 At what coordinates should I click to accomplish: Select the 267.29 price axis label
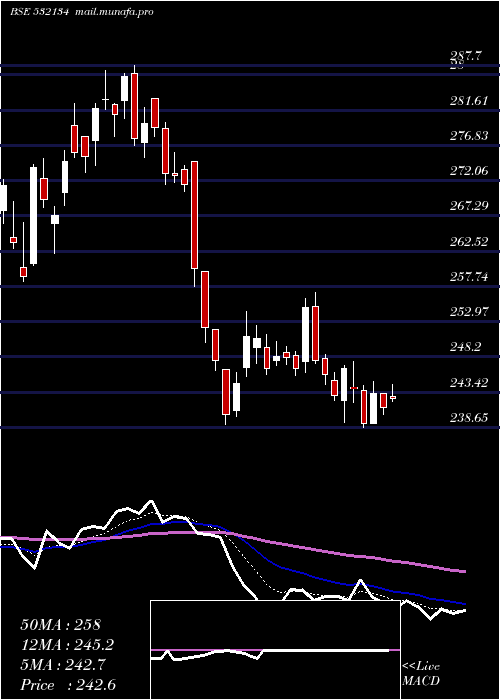click(468, 206)
